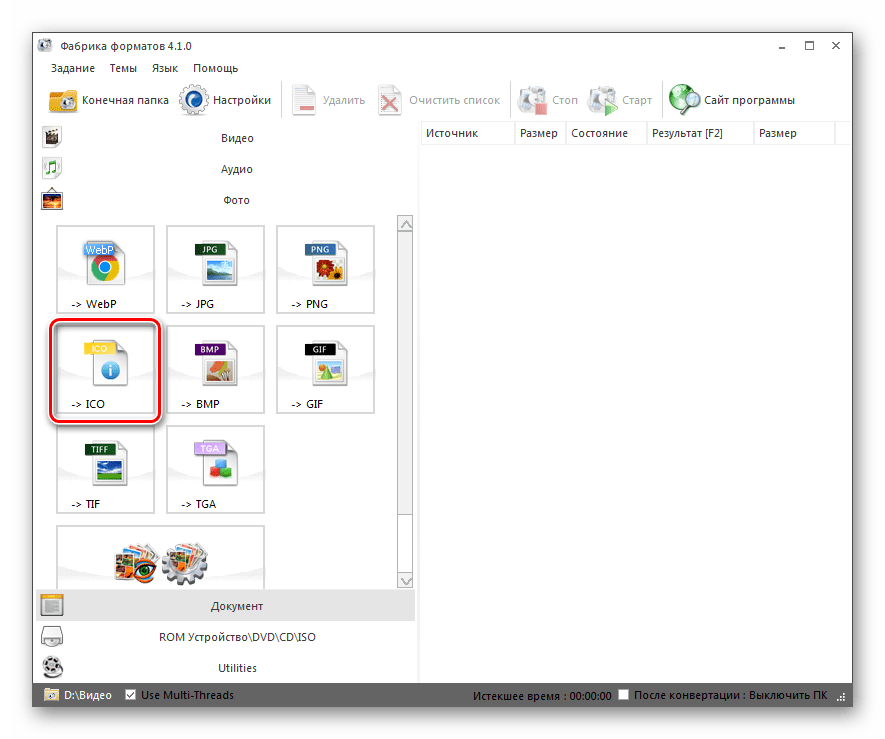The height and width of the screenshot is (739, 885).
Task: Click the format list scrollbar thumb
Action: [x=405, y=373]
